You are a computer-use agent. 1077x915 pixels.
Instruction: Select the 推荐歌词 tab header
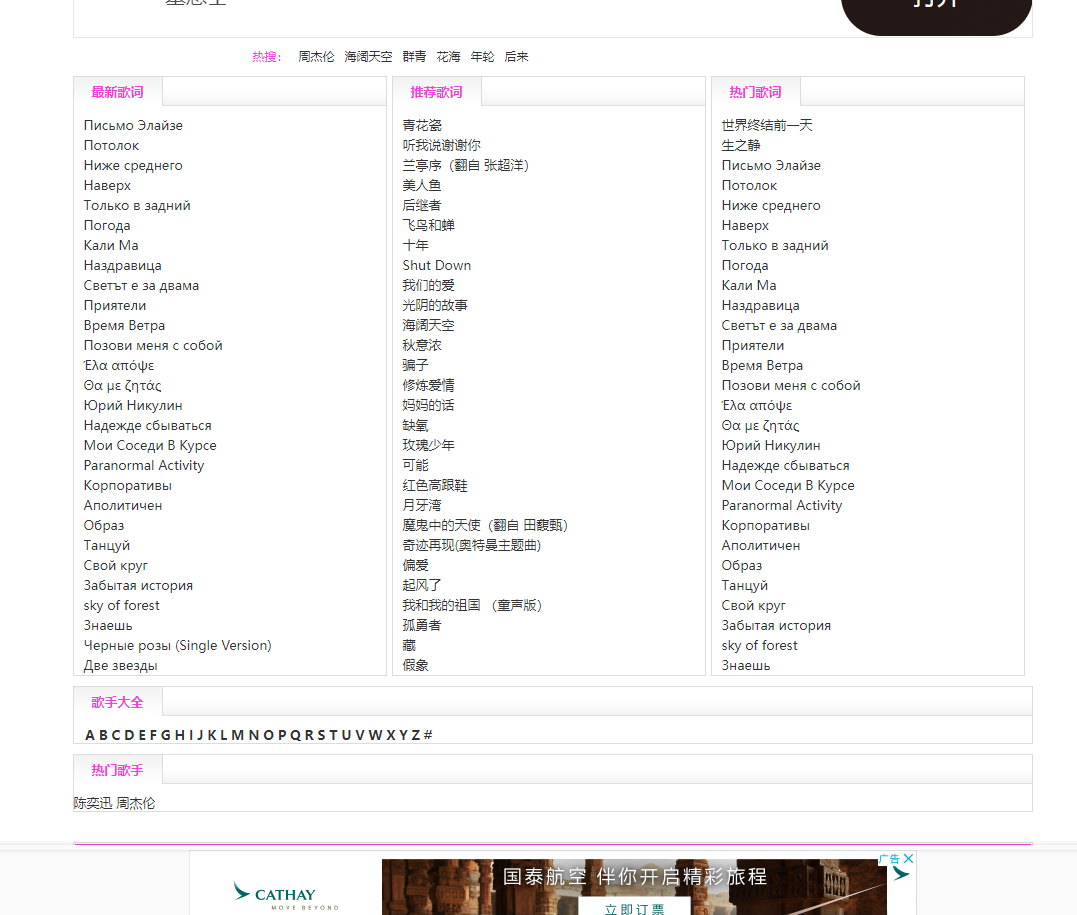pyautogui.click(x=436, y=92)
